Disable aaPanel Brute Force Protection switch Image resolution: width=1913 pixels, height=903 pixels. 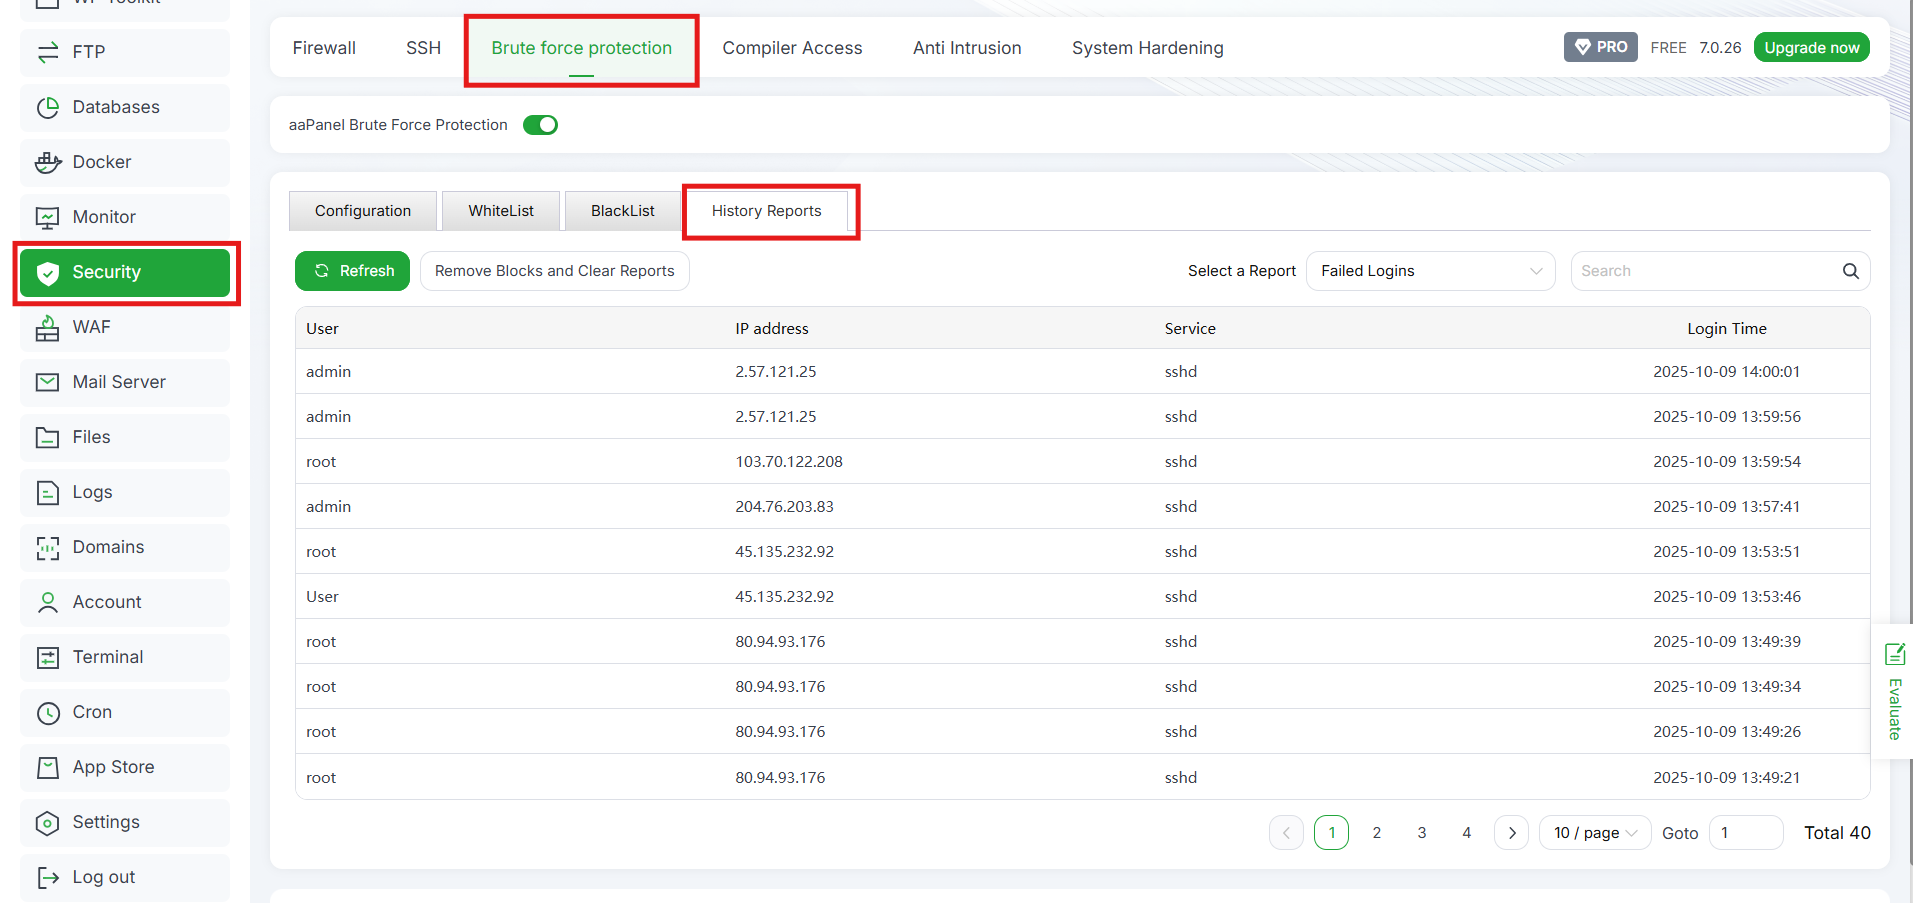[x=540, y=125]
